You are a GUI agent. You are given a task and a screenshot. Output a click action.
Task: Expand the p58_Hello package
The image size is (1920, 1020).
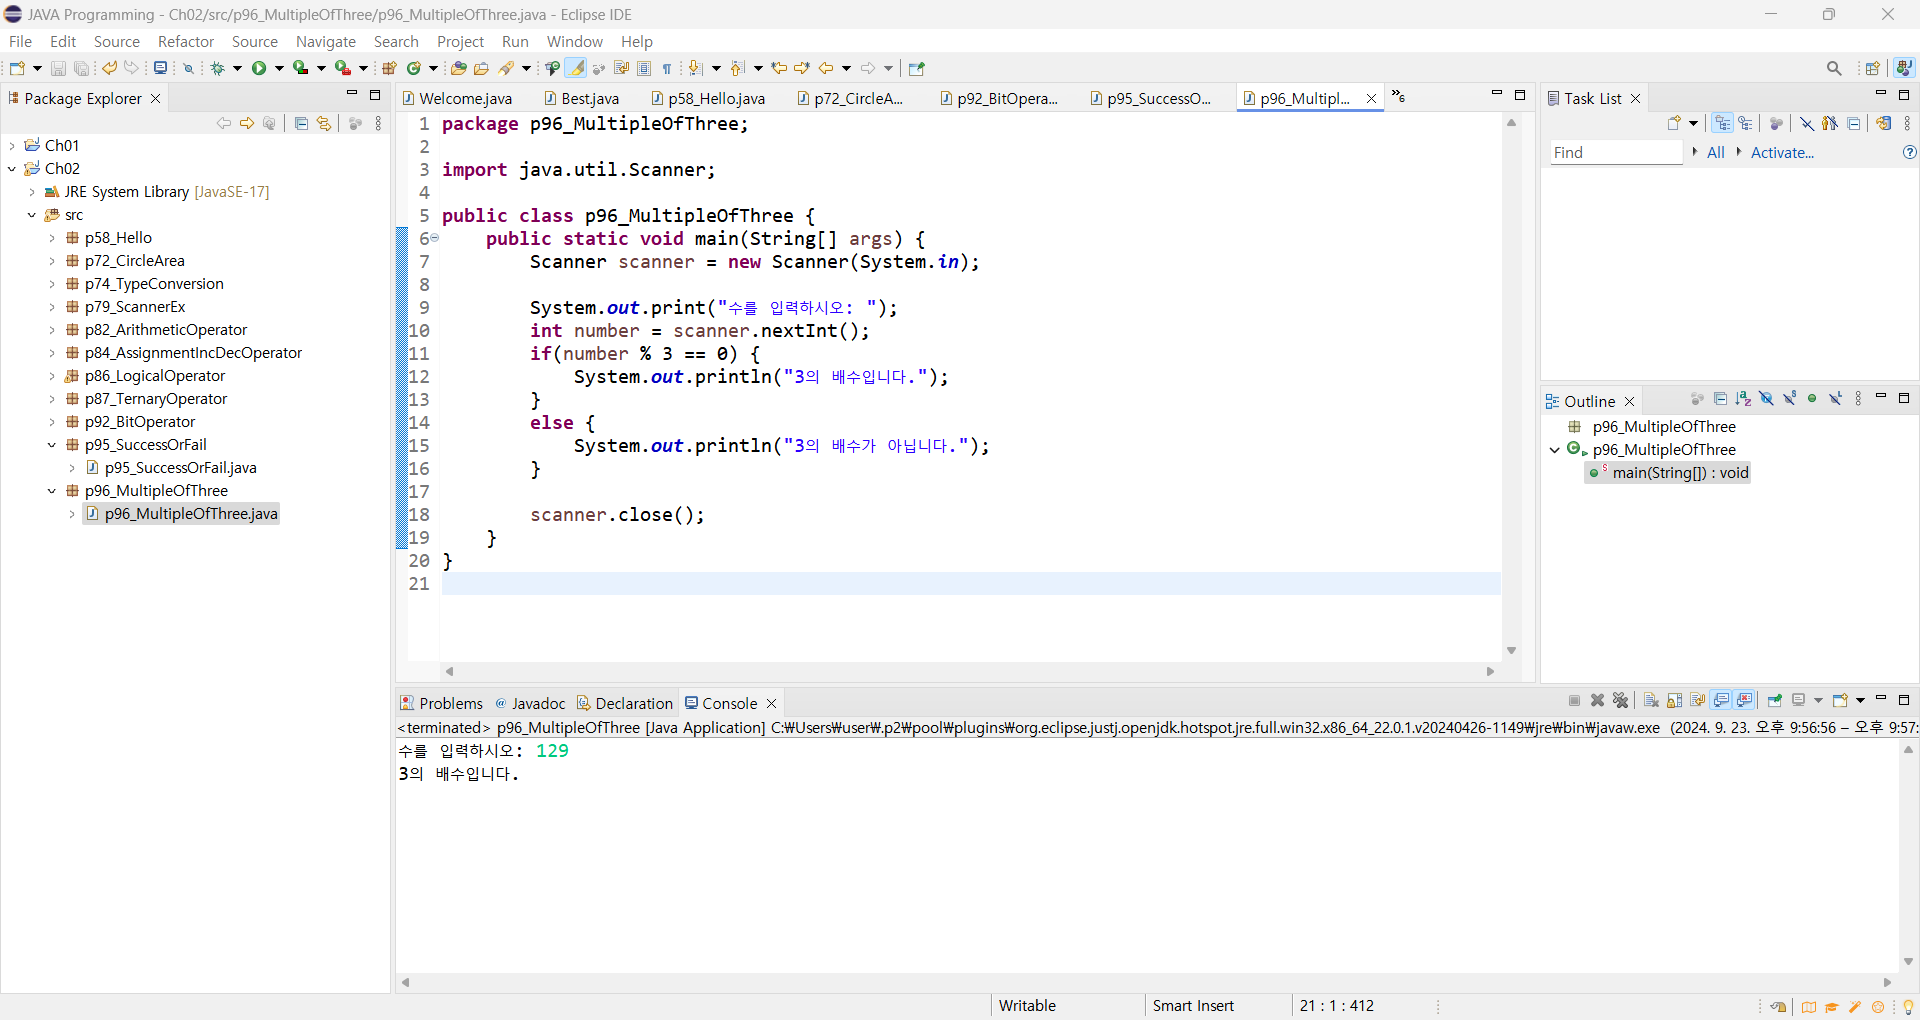coord(52,237)
